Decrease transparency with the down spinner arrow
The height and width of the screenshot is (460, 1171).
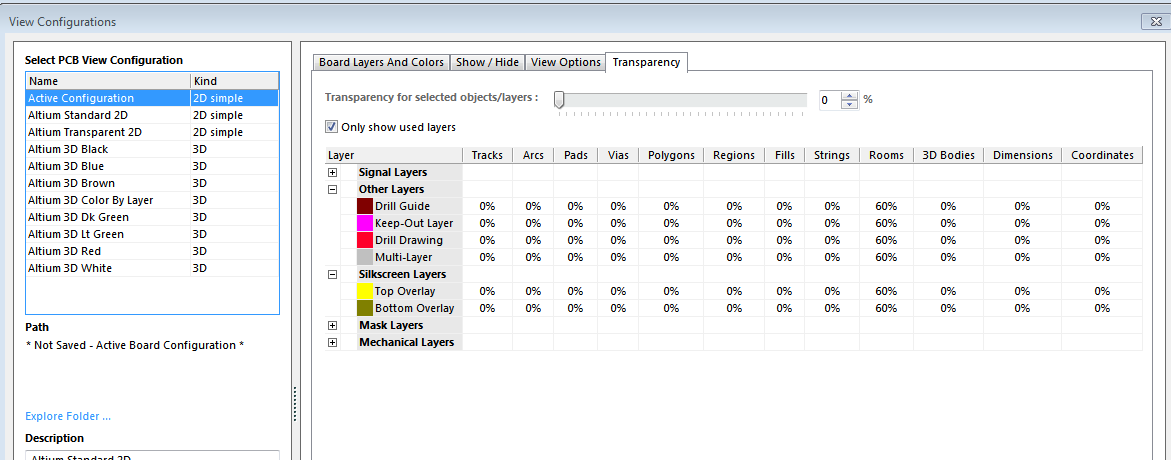pos(850,104)
